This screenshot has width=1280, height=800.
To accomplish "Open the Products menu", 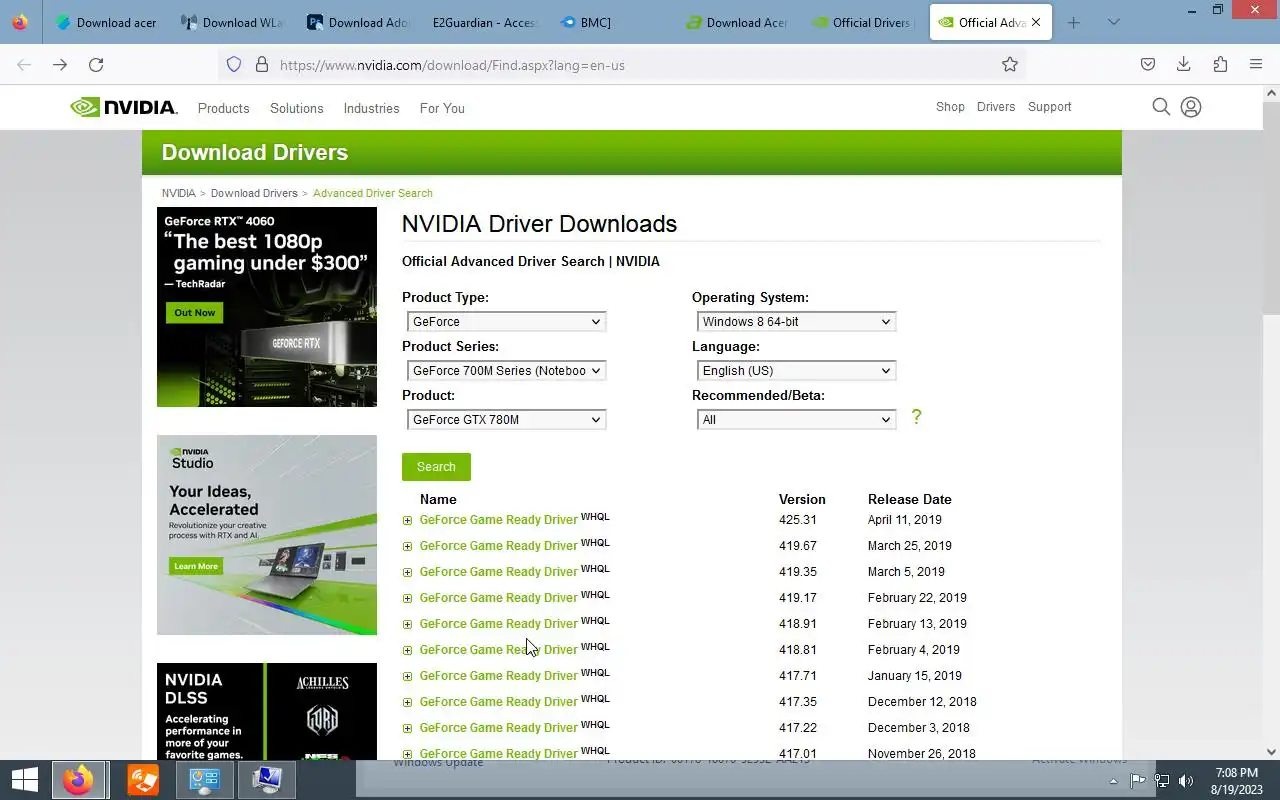I will 223,108.
